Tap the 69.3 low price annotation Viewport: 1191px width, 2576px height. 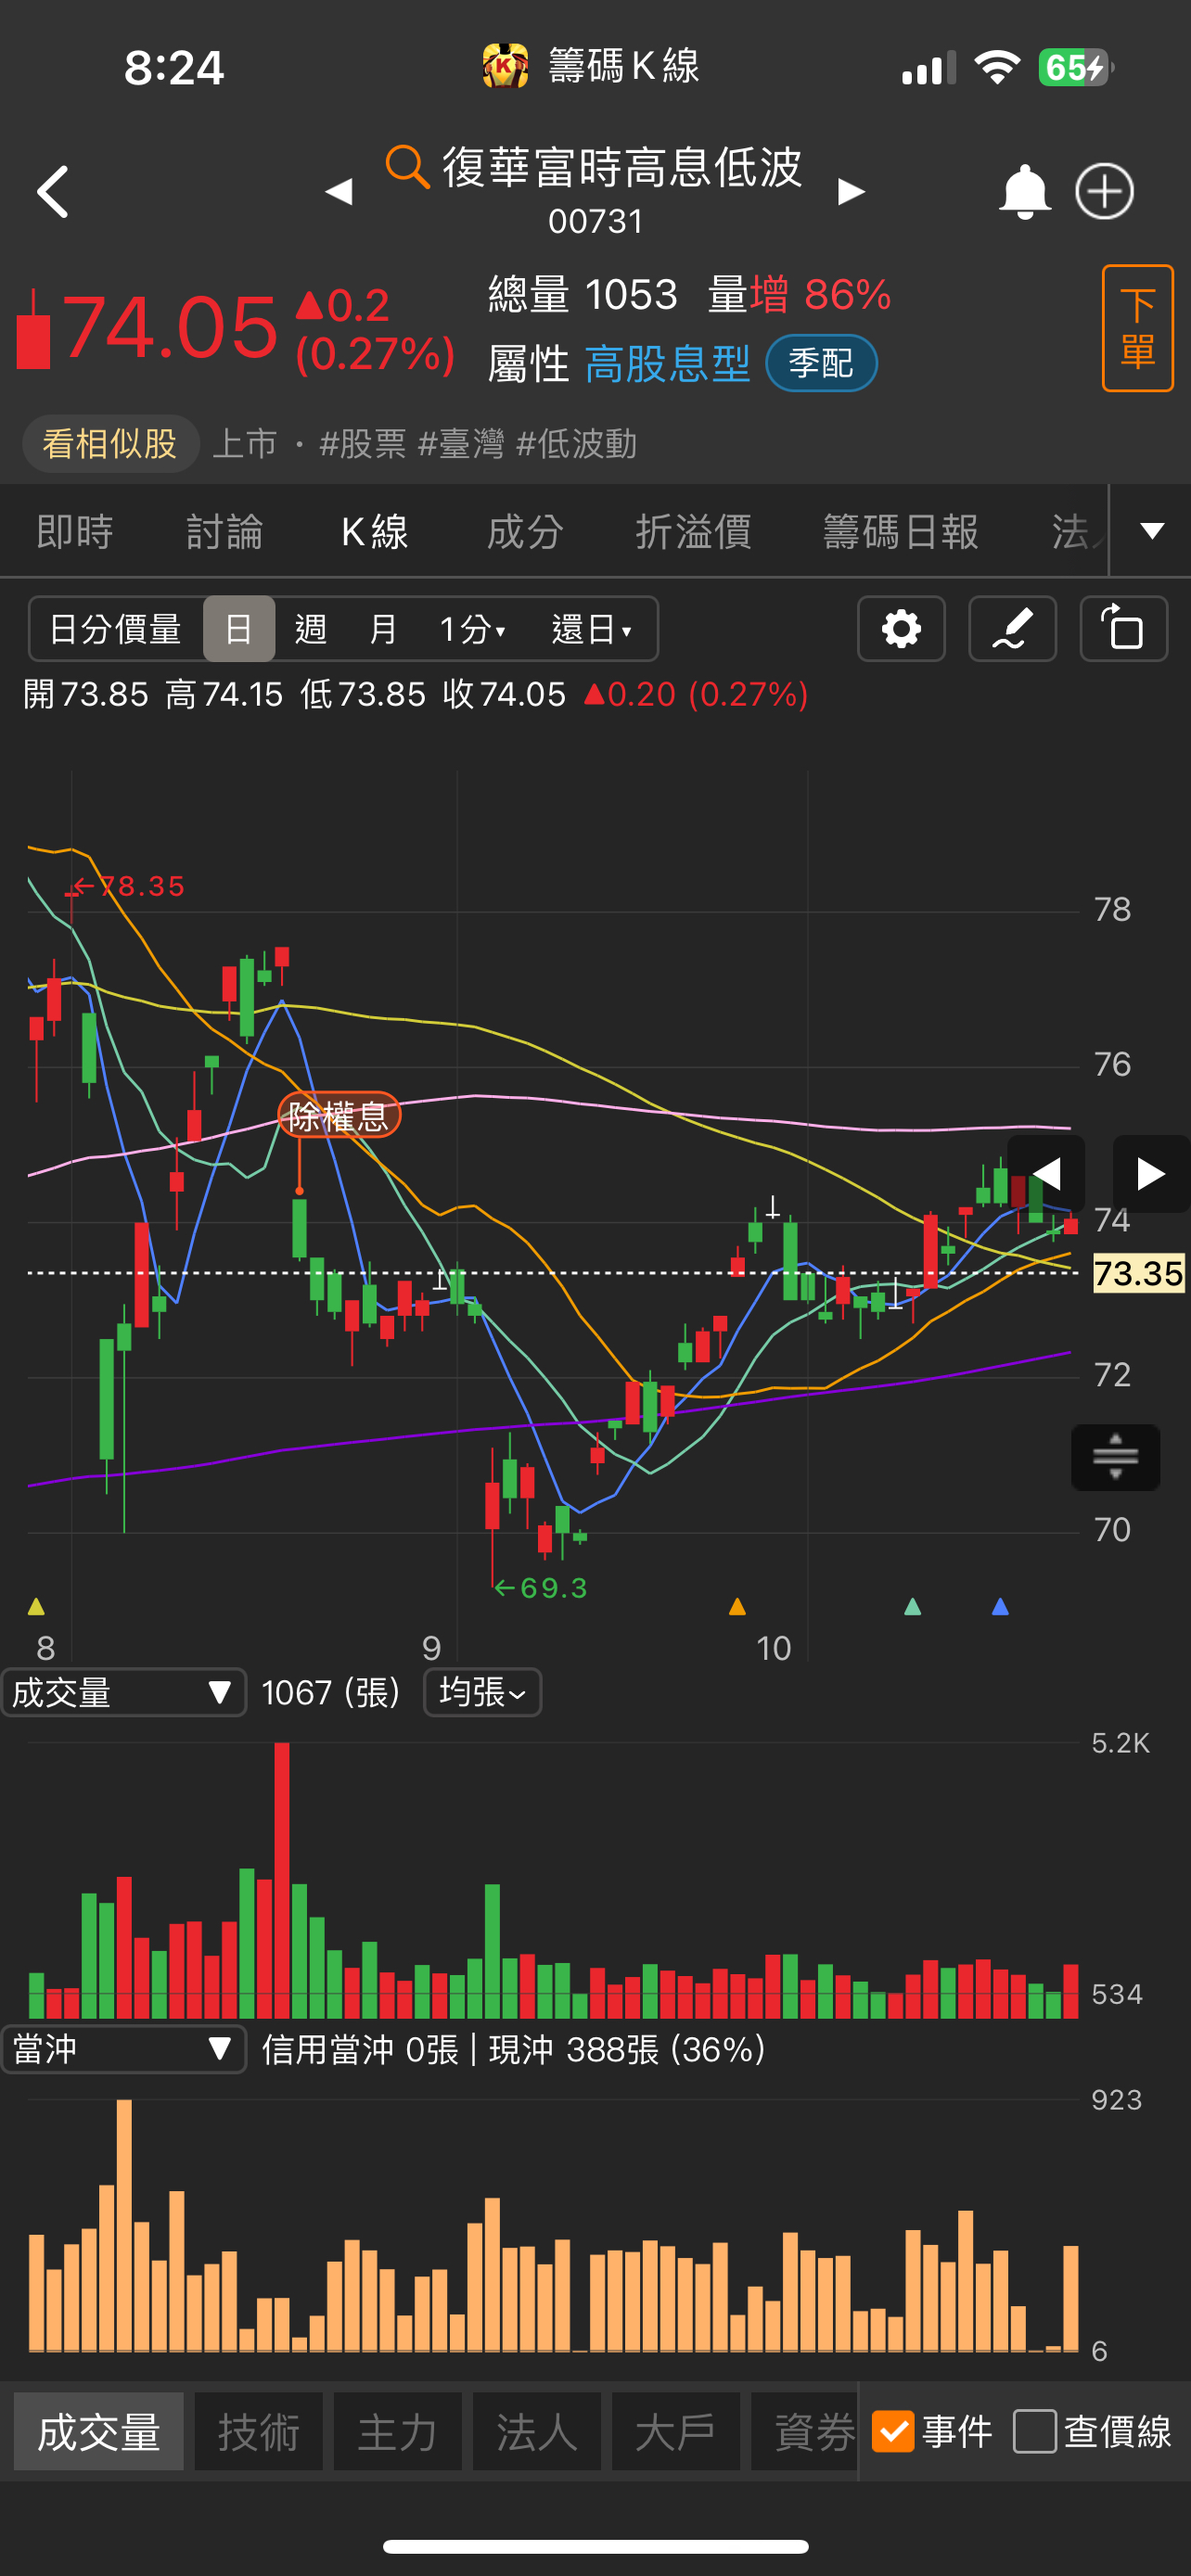(x=541, y=1587)
